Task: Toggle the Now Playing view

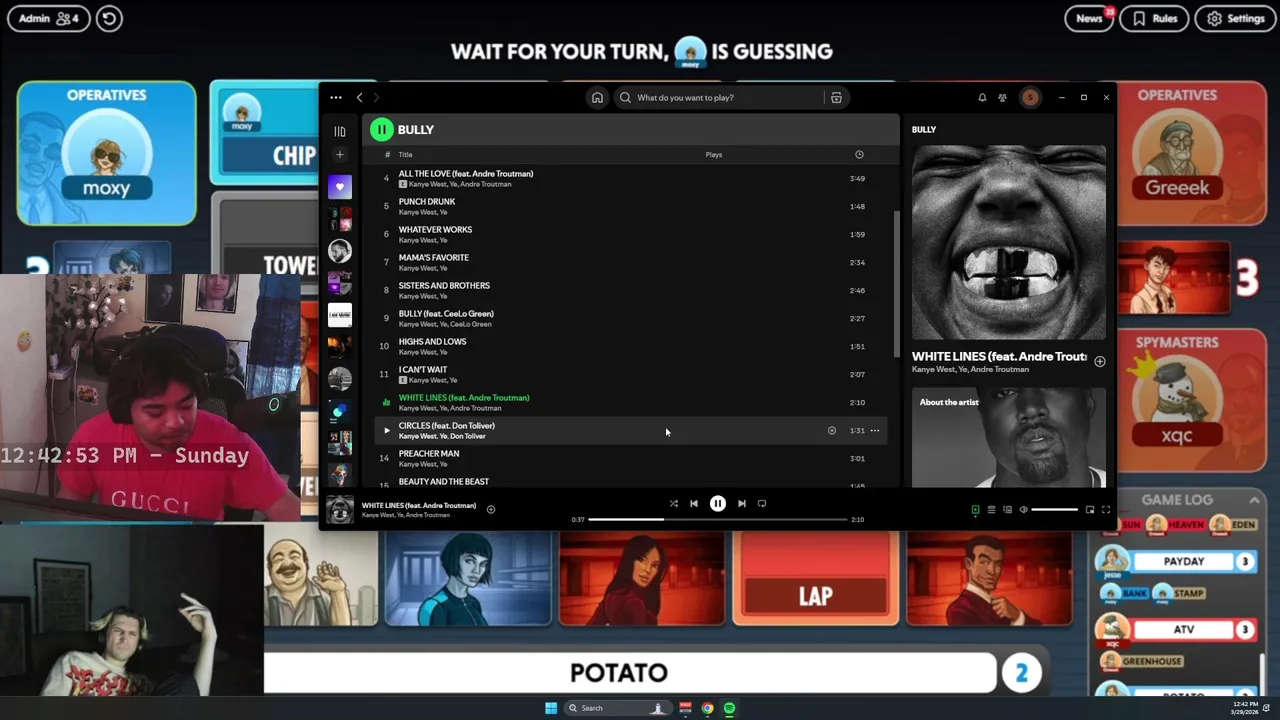Action: pyautogui.click(x=975, y=510)
